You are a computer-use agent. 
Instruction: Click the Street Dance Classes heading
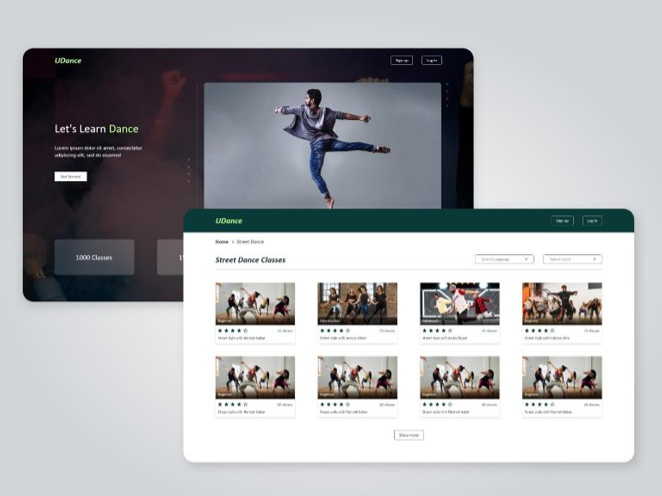coord(250,260)
